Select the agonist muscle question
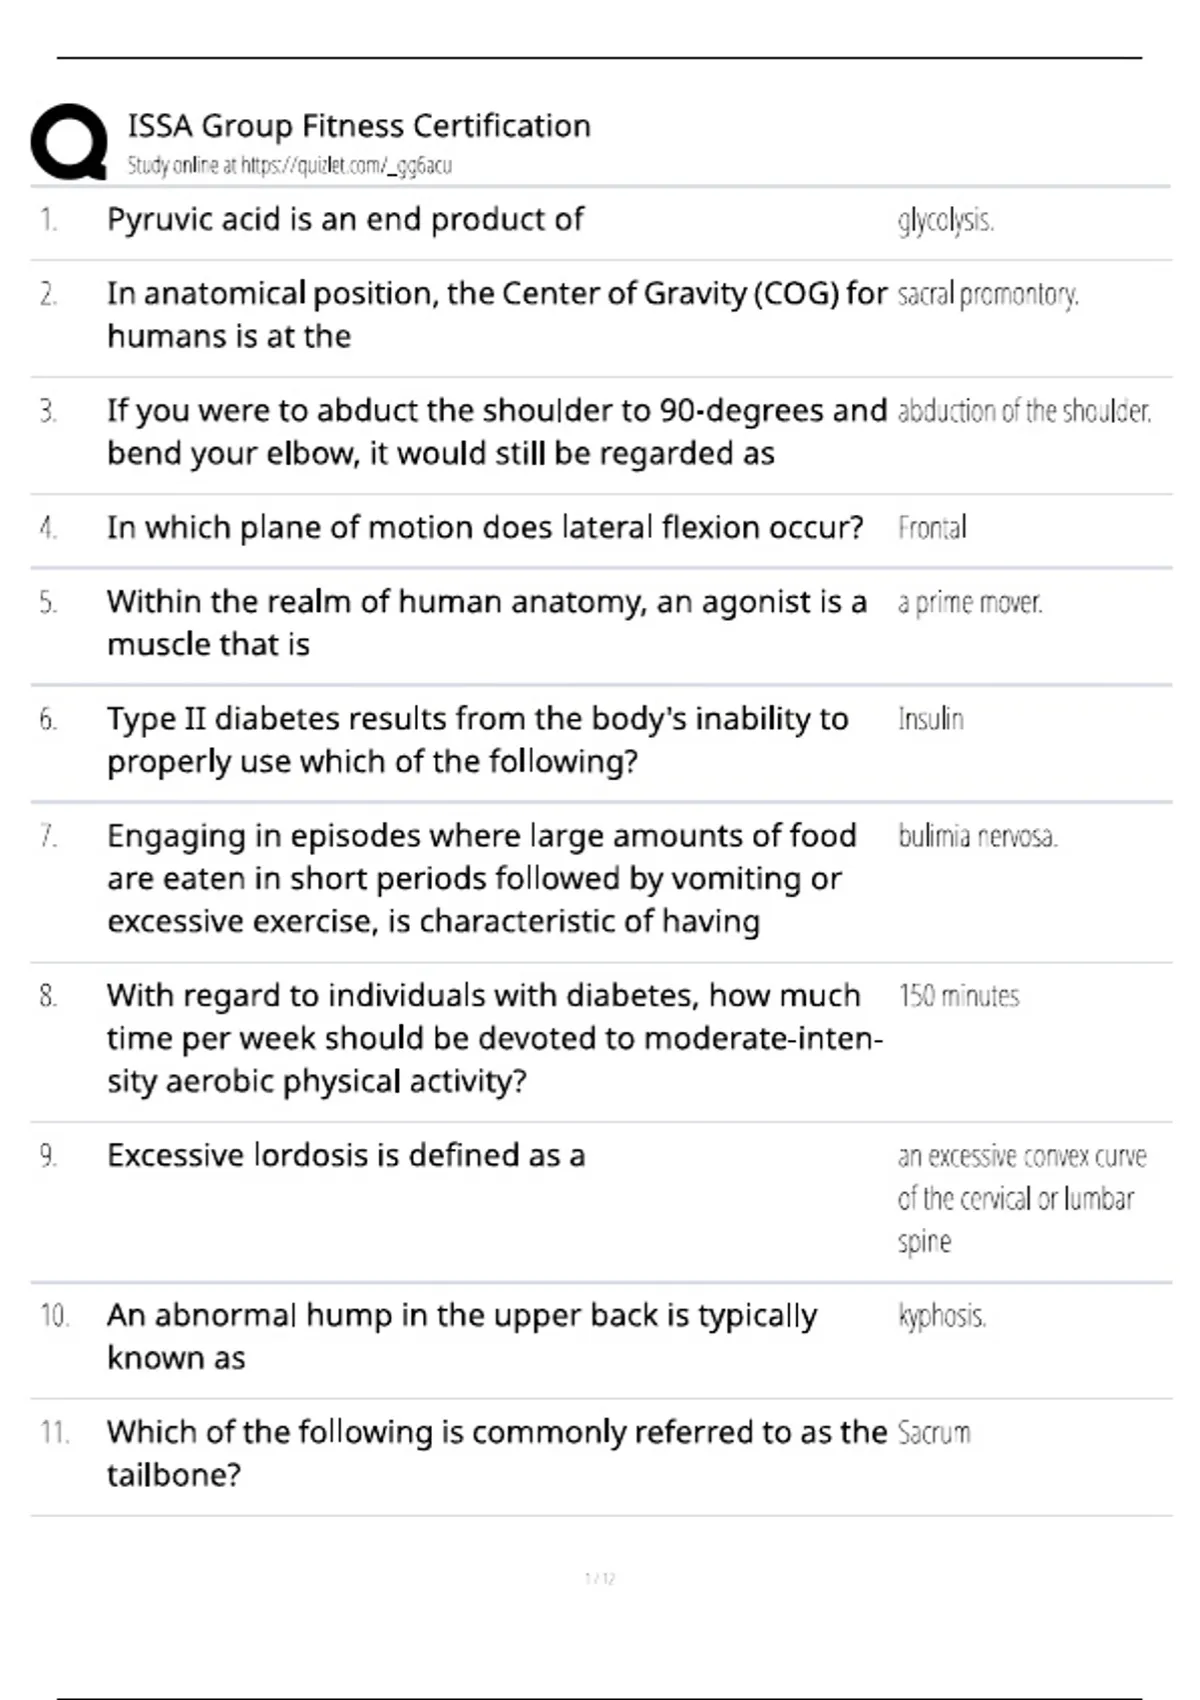 point(487,623)
